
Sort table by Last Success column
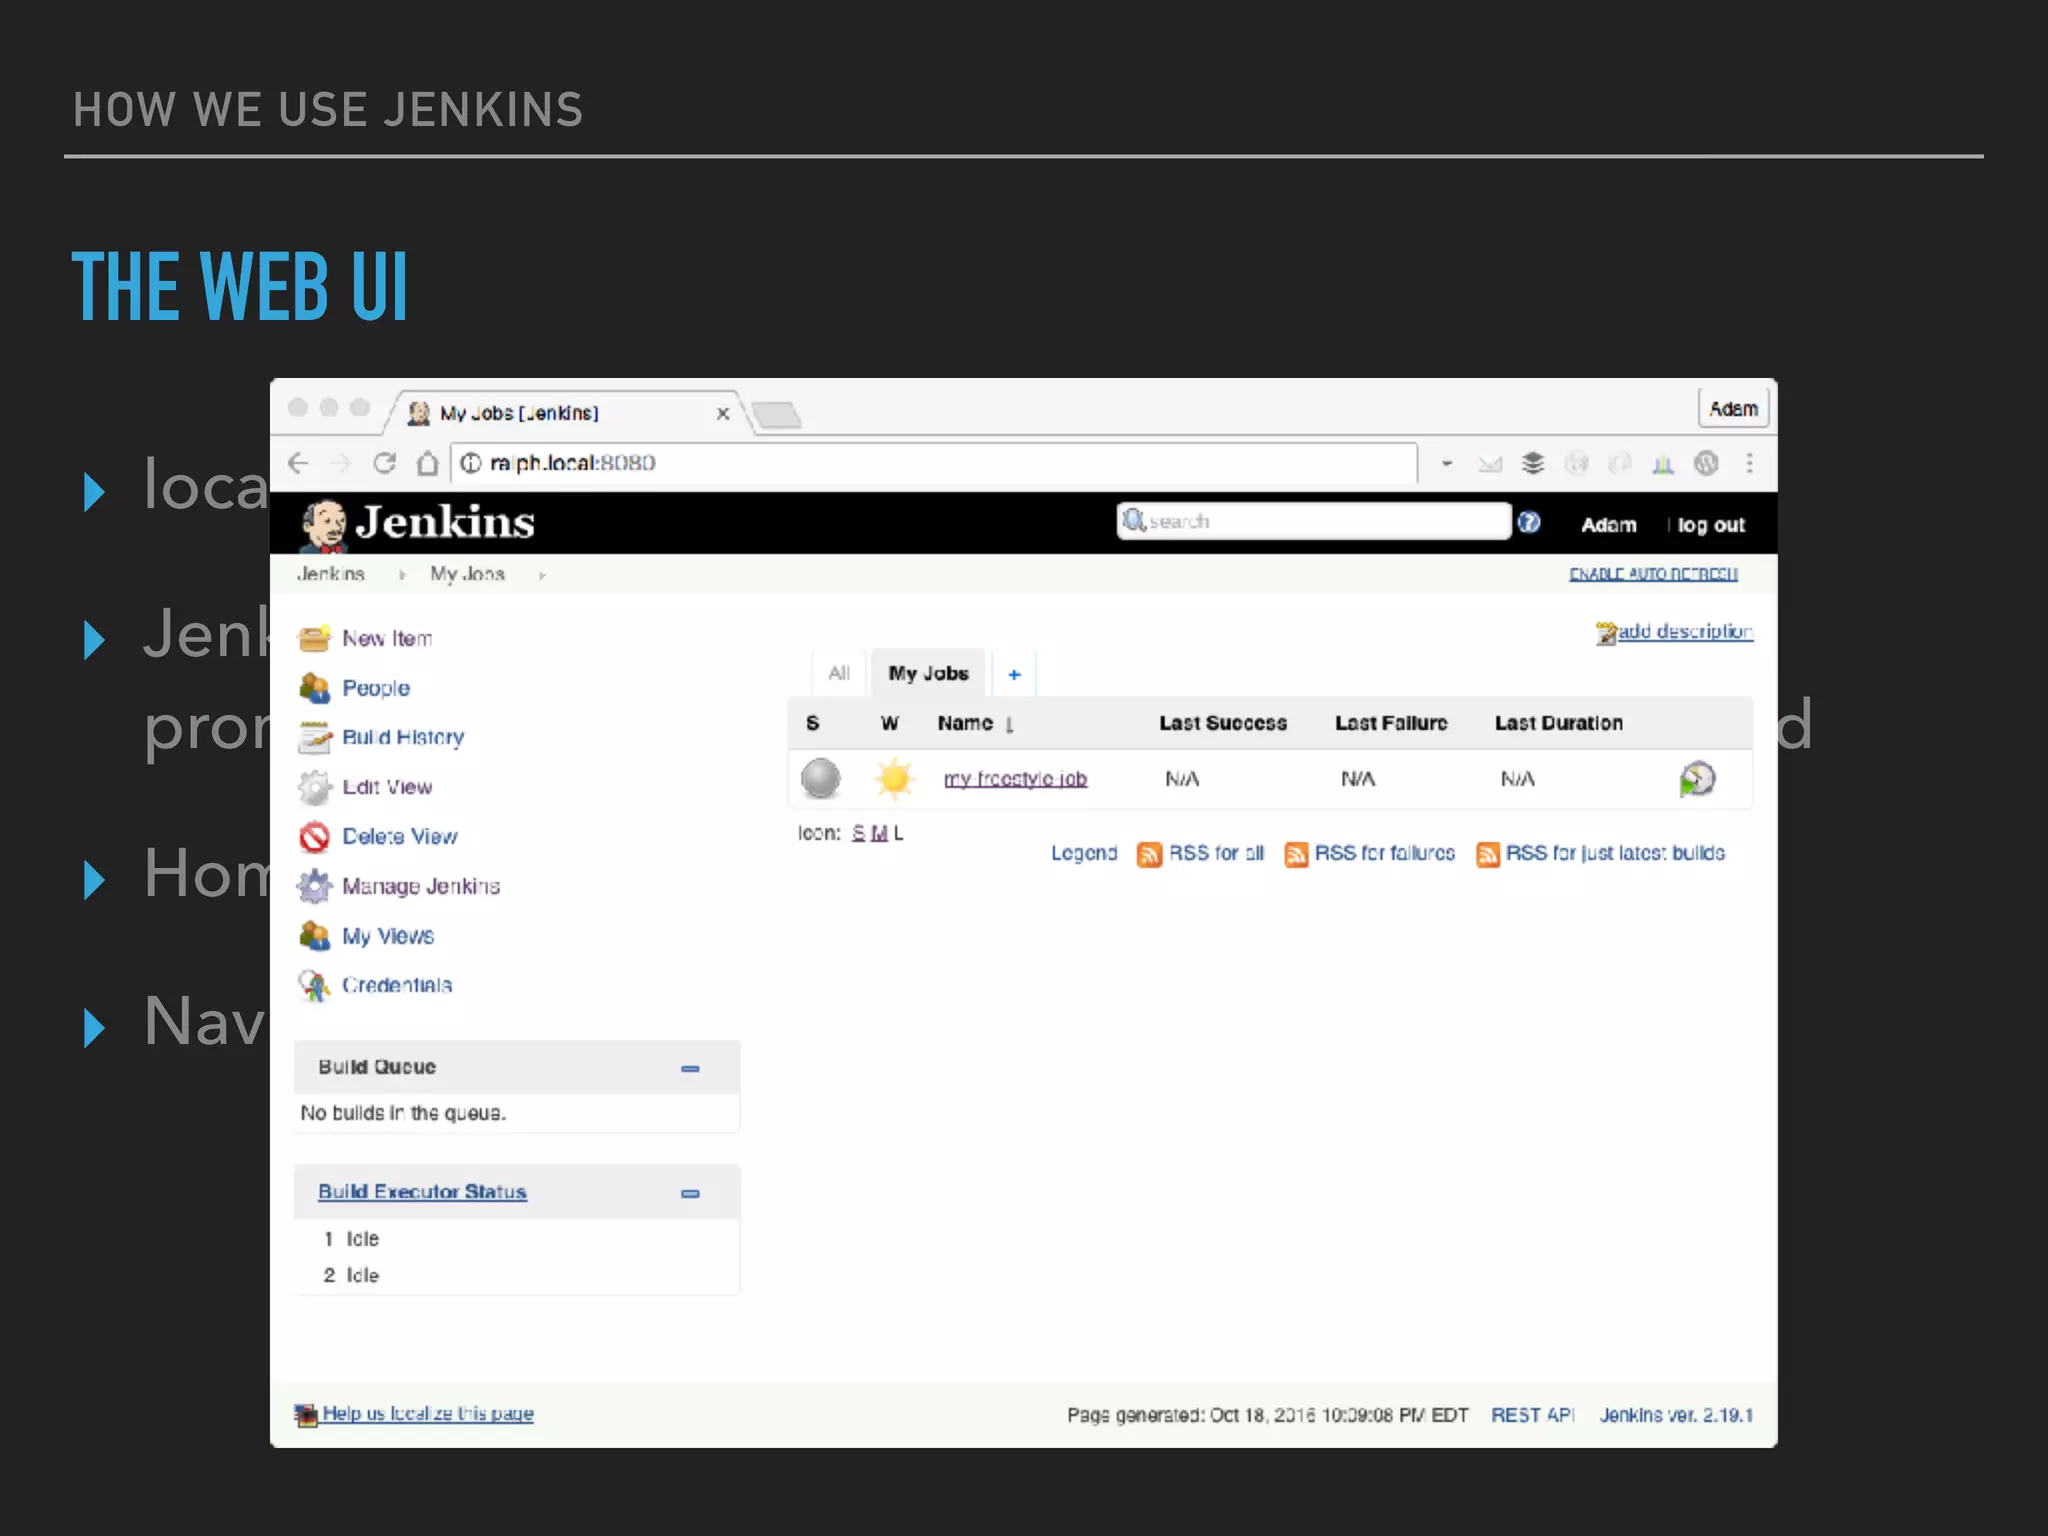click(x=1223, y=723)
